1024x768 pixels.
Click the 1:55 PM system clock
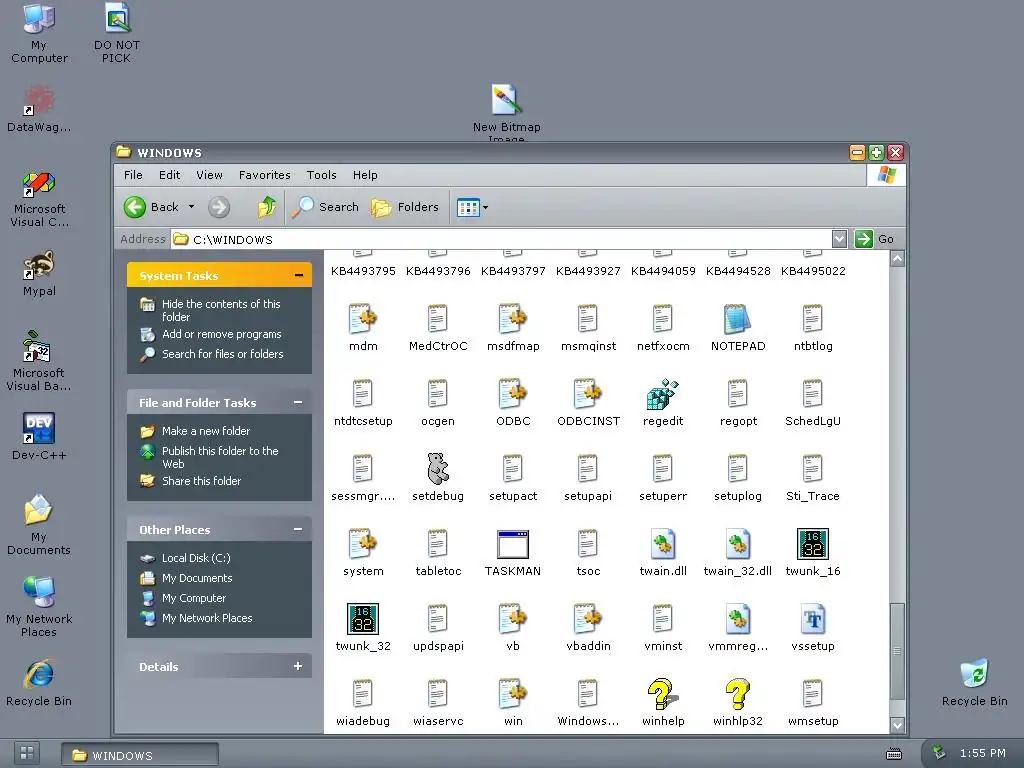[982, 753]
